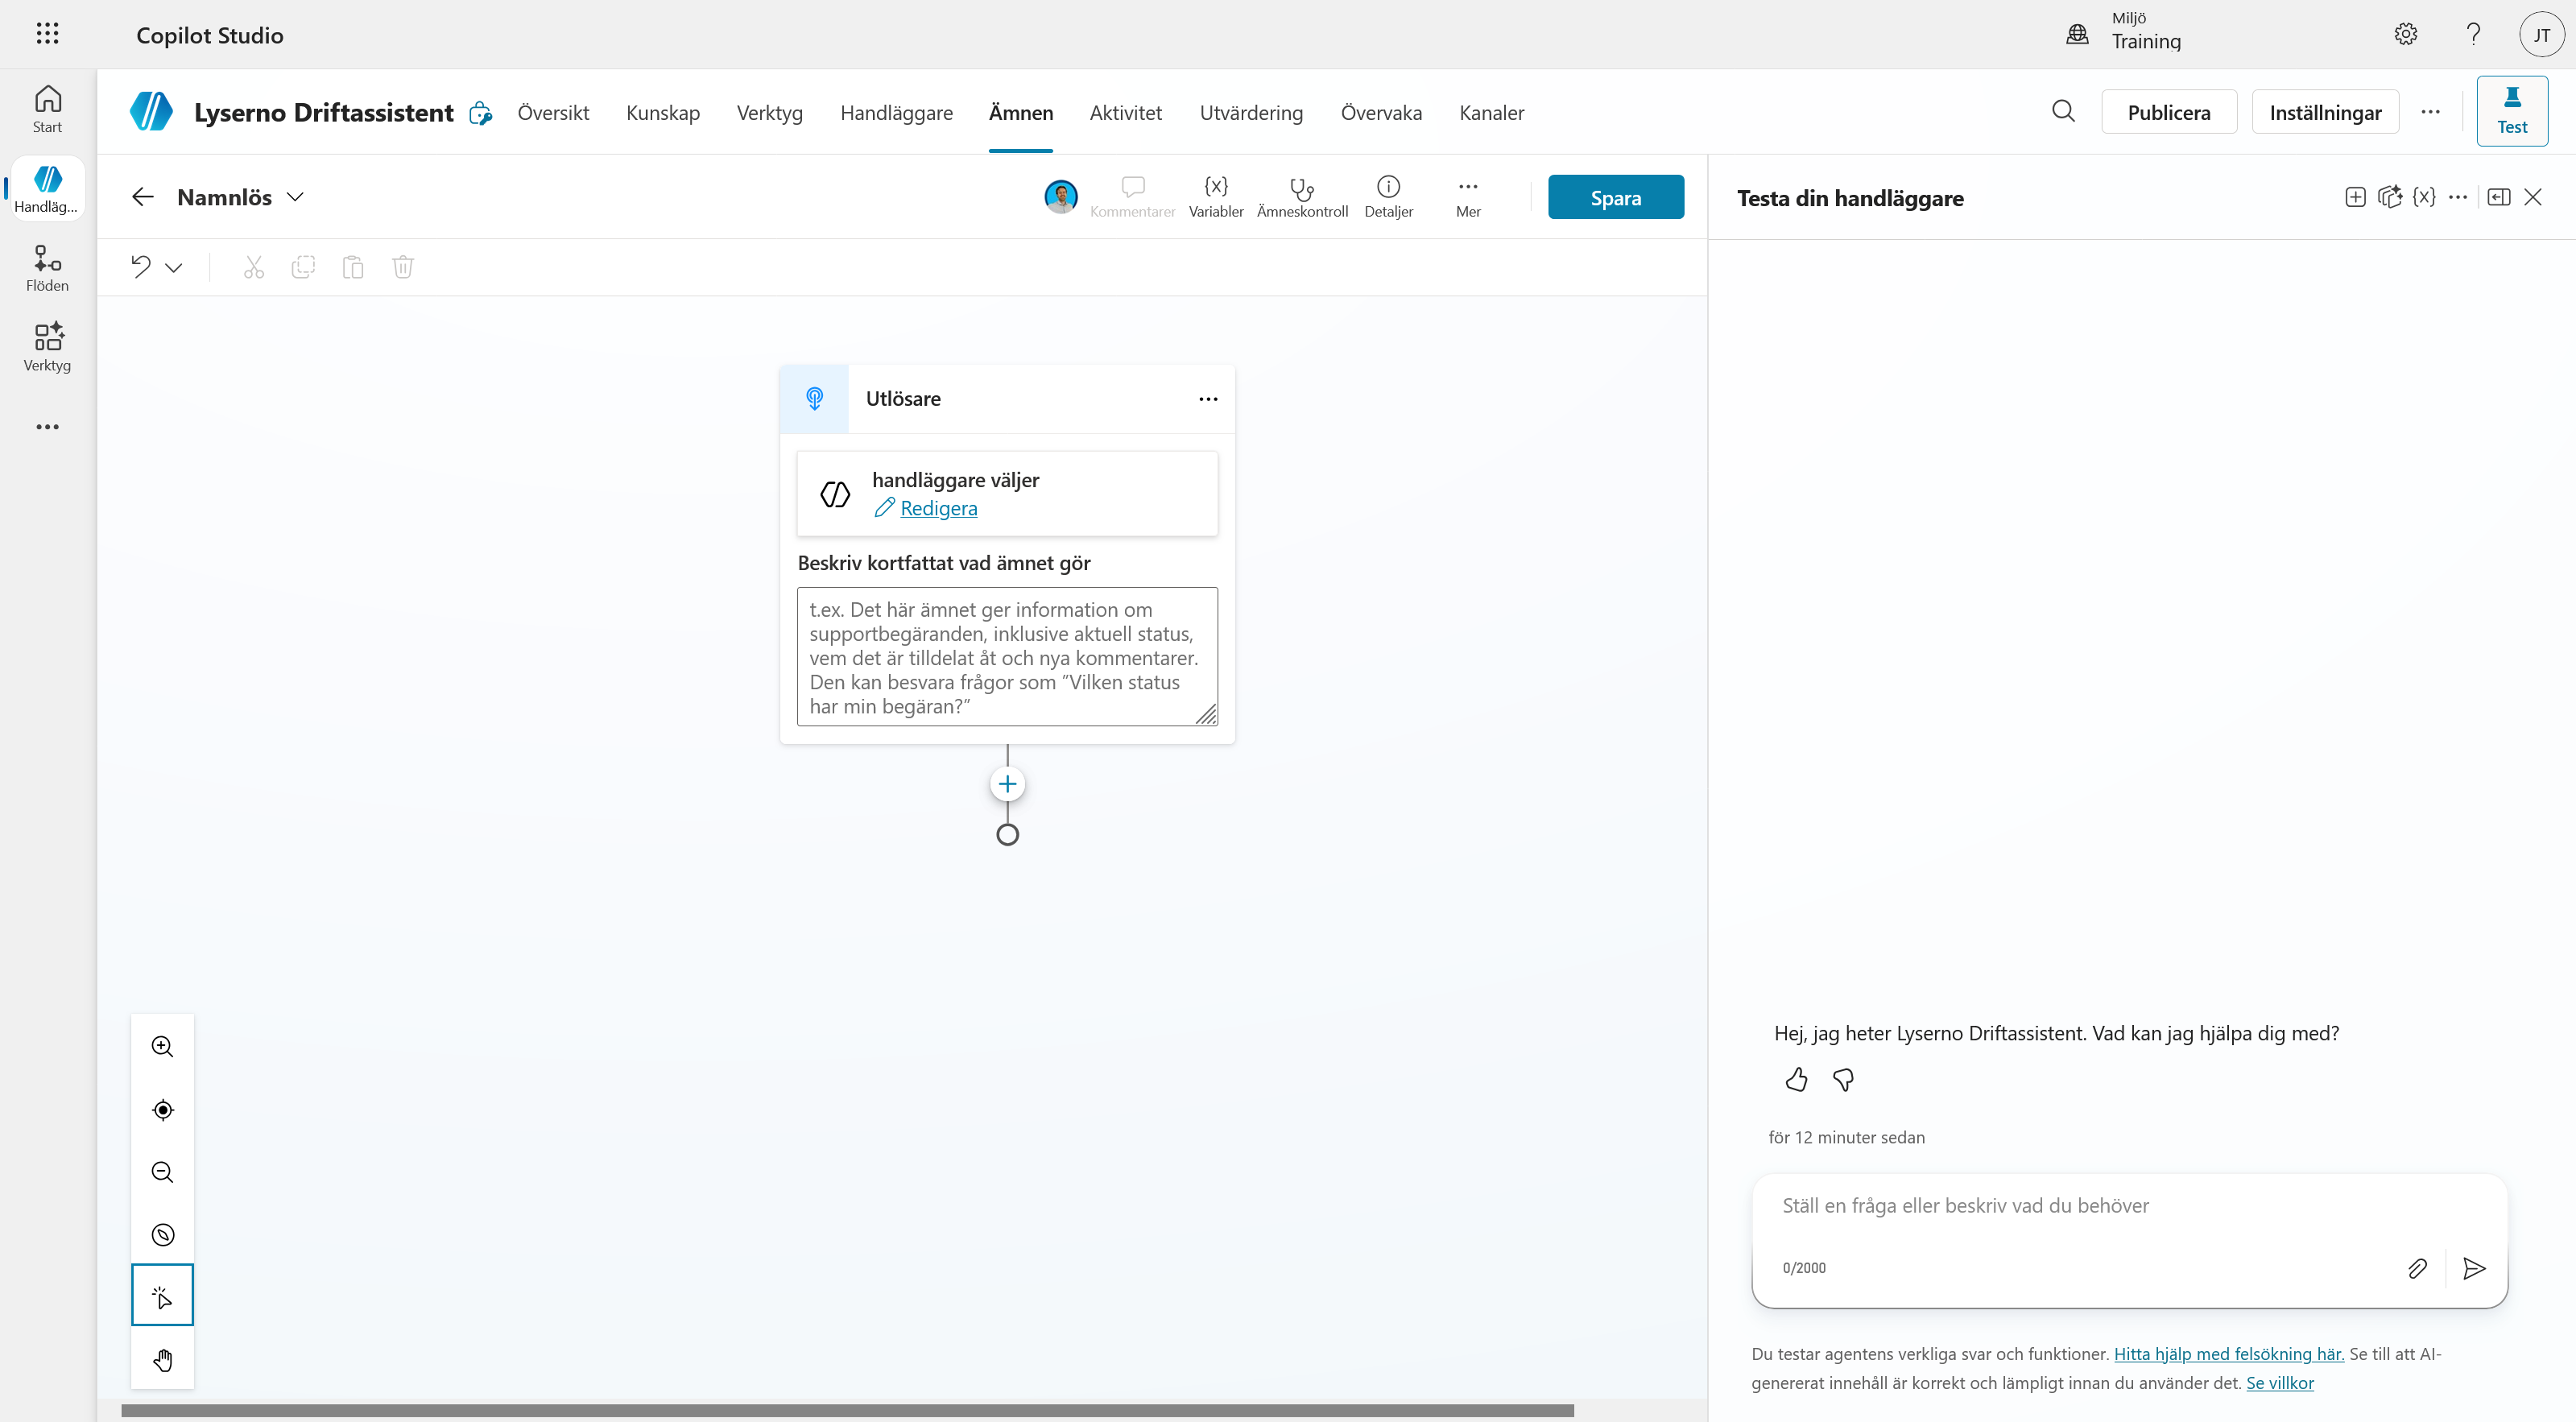Open the app launcher waffle icon
2576x1422 pixels.
coord(47,34)
